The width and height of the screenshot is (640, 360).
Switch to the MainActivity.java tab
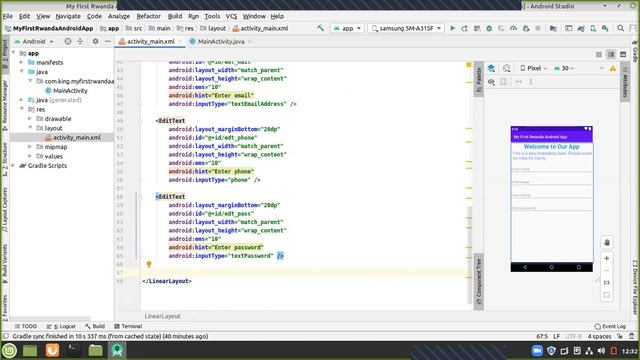(221, 42)
